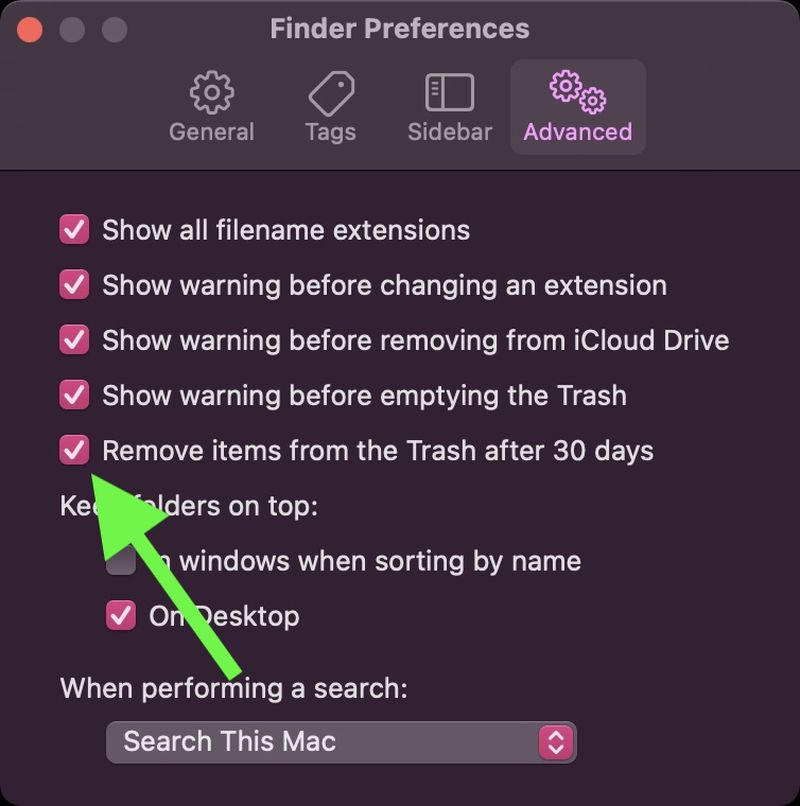Enable folders on top when sorting by name
Viewport: 800px width, 806px height.
click(120, 561)
